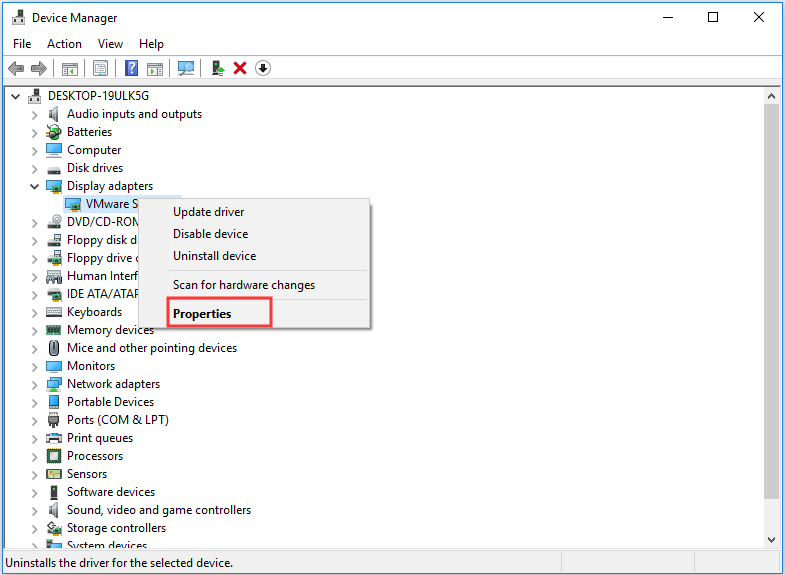The image size is (785, 575).
Task: Choose Disable device from context menu
Action: (x=210, y=234)
